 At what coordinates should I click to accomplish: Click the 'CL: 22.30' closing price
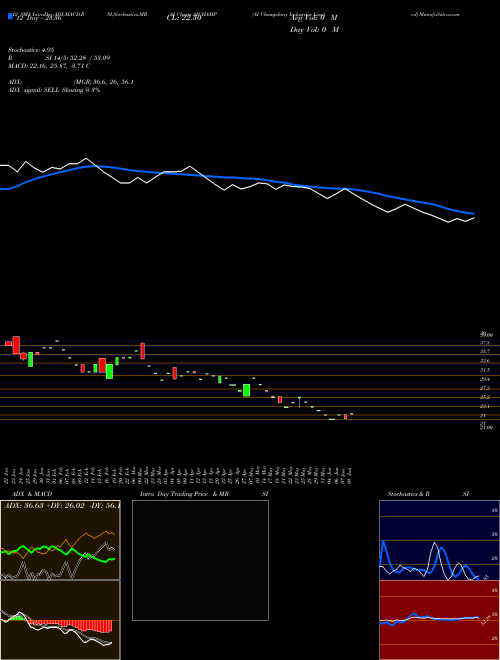(184, 18)
